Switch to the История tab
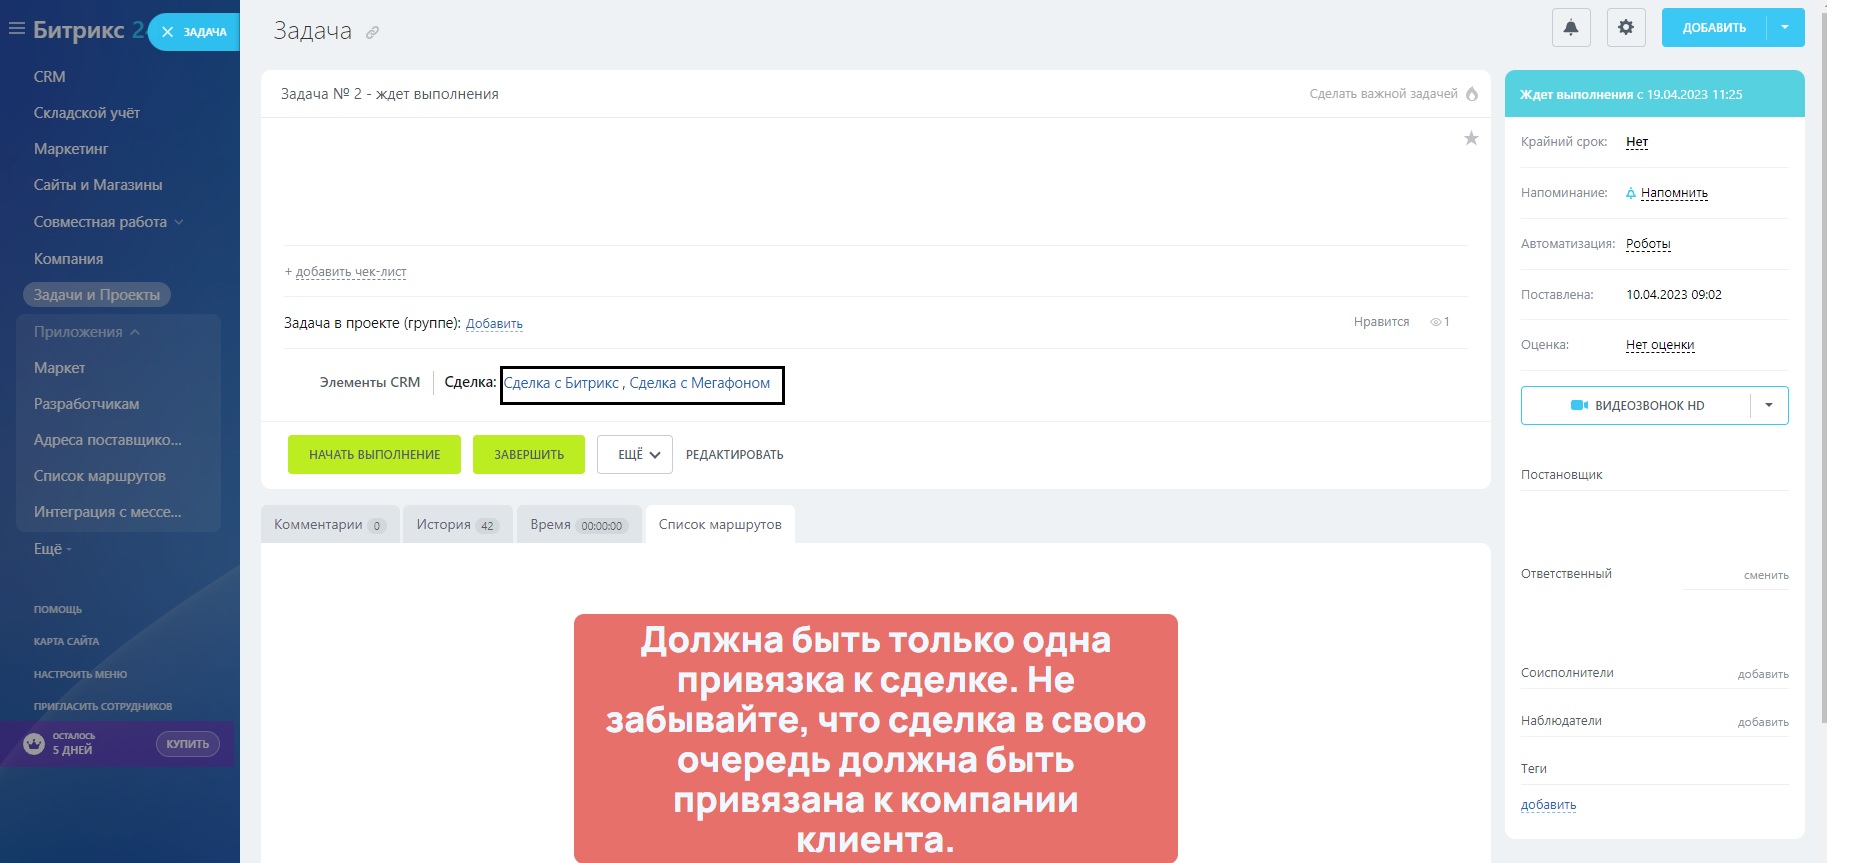Screen dimensions: 1862x863 (458, 525)
